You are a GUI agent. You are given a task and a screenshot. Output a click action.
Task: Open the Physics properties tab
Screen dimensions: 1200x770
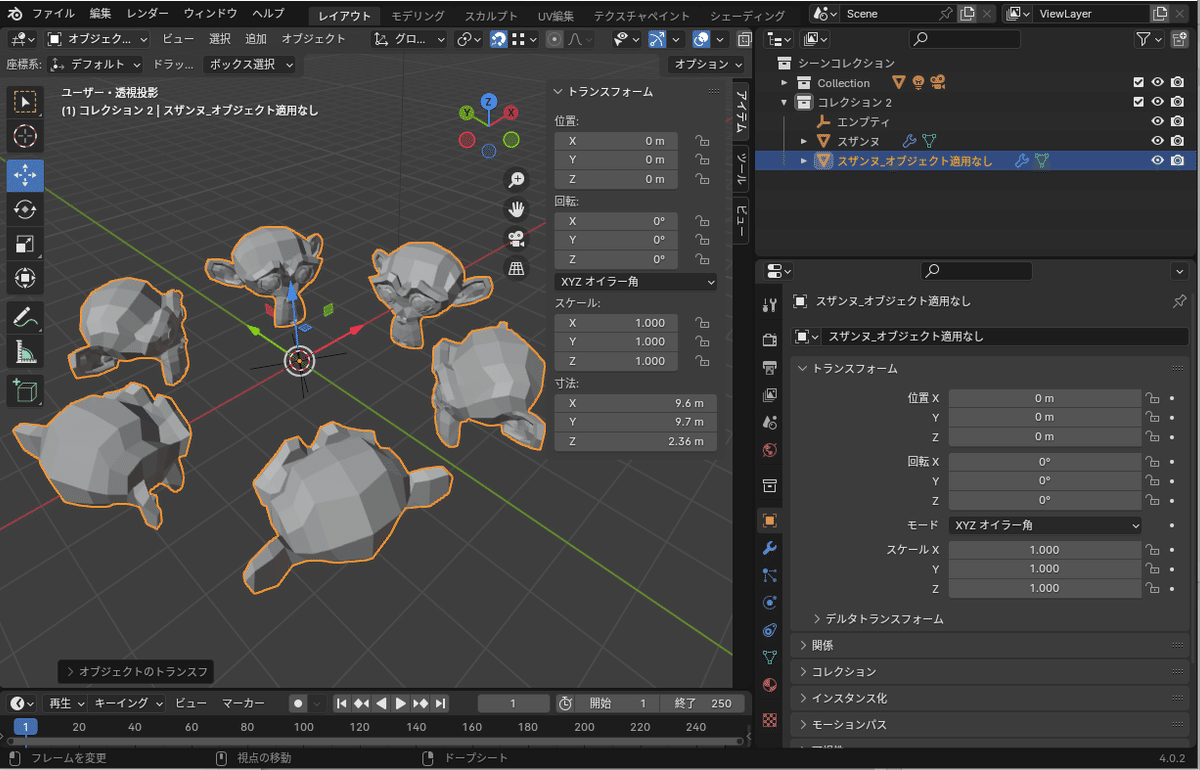[x=769, y=602]
